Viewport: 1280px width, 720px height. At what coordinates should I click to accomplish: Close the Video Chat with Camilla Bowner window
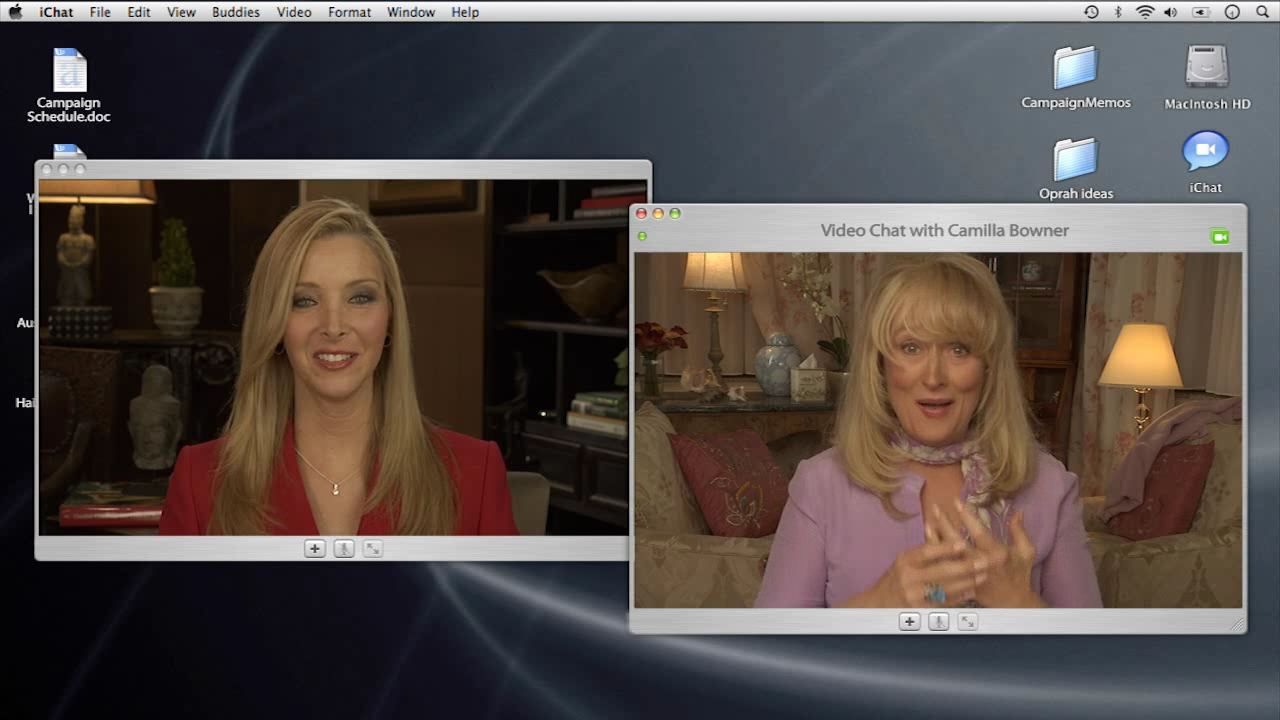click(641, 213)
